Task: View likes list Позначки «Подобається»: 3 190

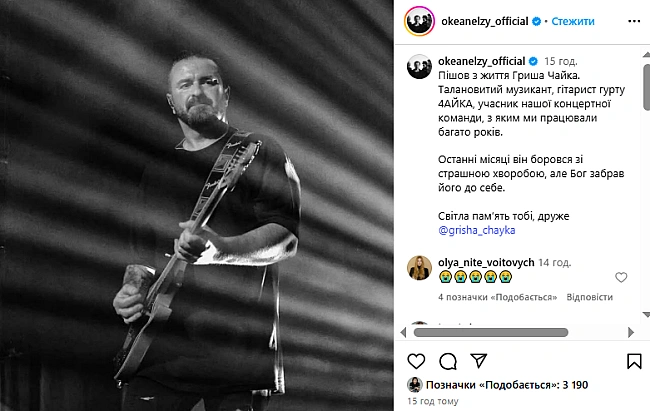Action: [507, 385]
